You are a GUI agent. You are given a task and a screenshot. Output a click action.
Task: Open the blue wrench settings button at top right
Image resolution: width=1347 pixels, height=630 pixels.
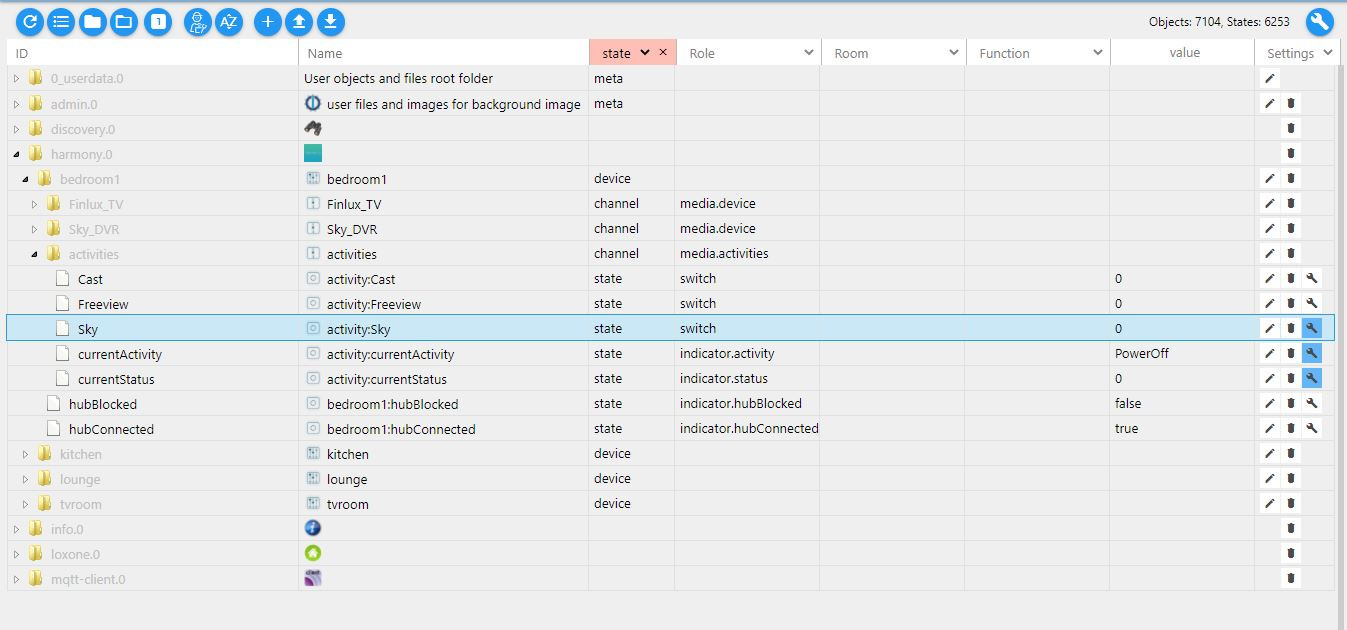click(x=1319, y=21)
